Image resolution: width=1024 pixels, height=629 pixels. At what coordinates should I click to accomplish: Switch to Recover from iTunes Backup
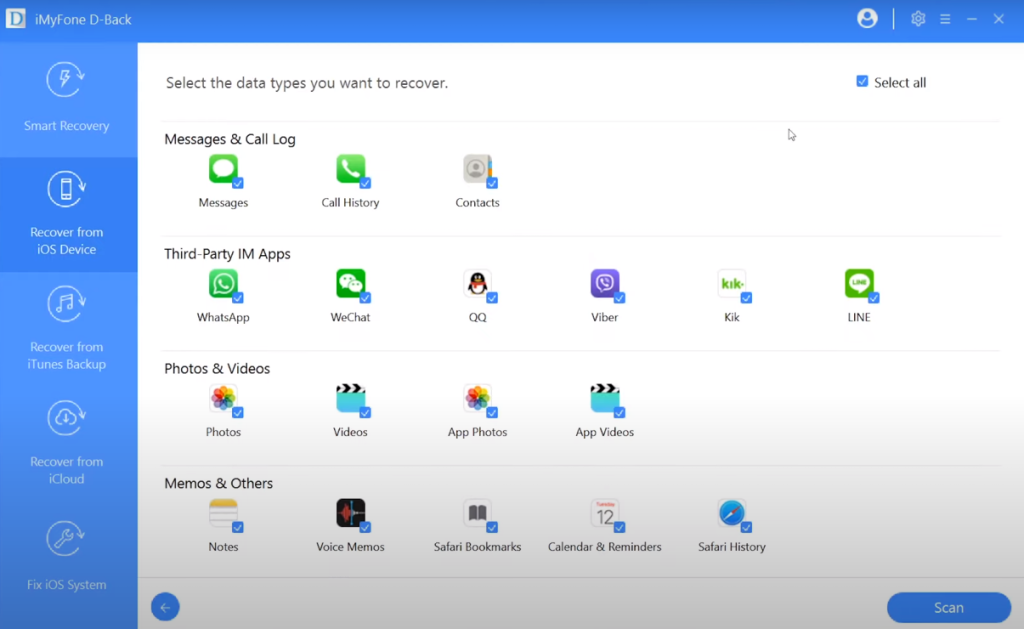[67, 329]
